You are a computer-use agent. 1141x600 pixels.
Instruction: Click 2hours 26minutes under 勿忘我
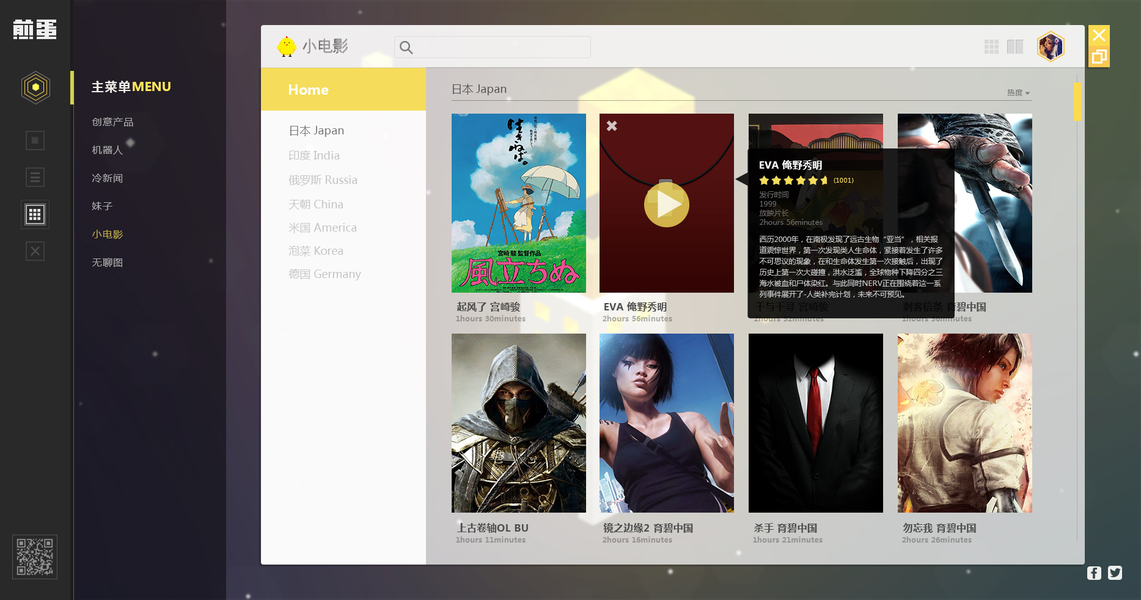[x=937, y=540]
